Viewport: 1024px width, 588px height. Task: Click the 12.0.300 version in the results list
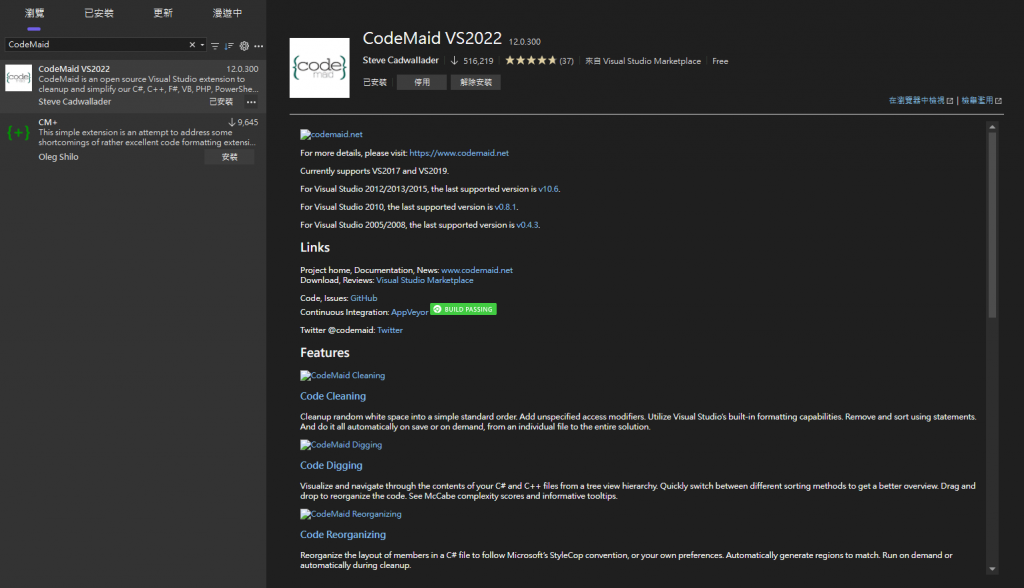[242, 69]
